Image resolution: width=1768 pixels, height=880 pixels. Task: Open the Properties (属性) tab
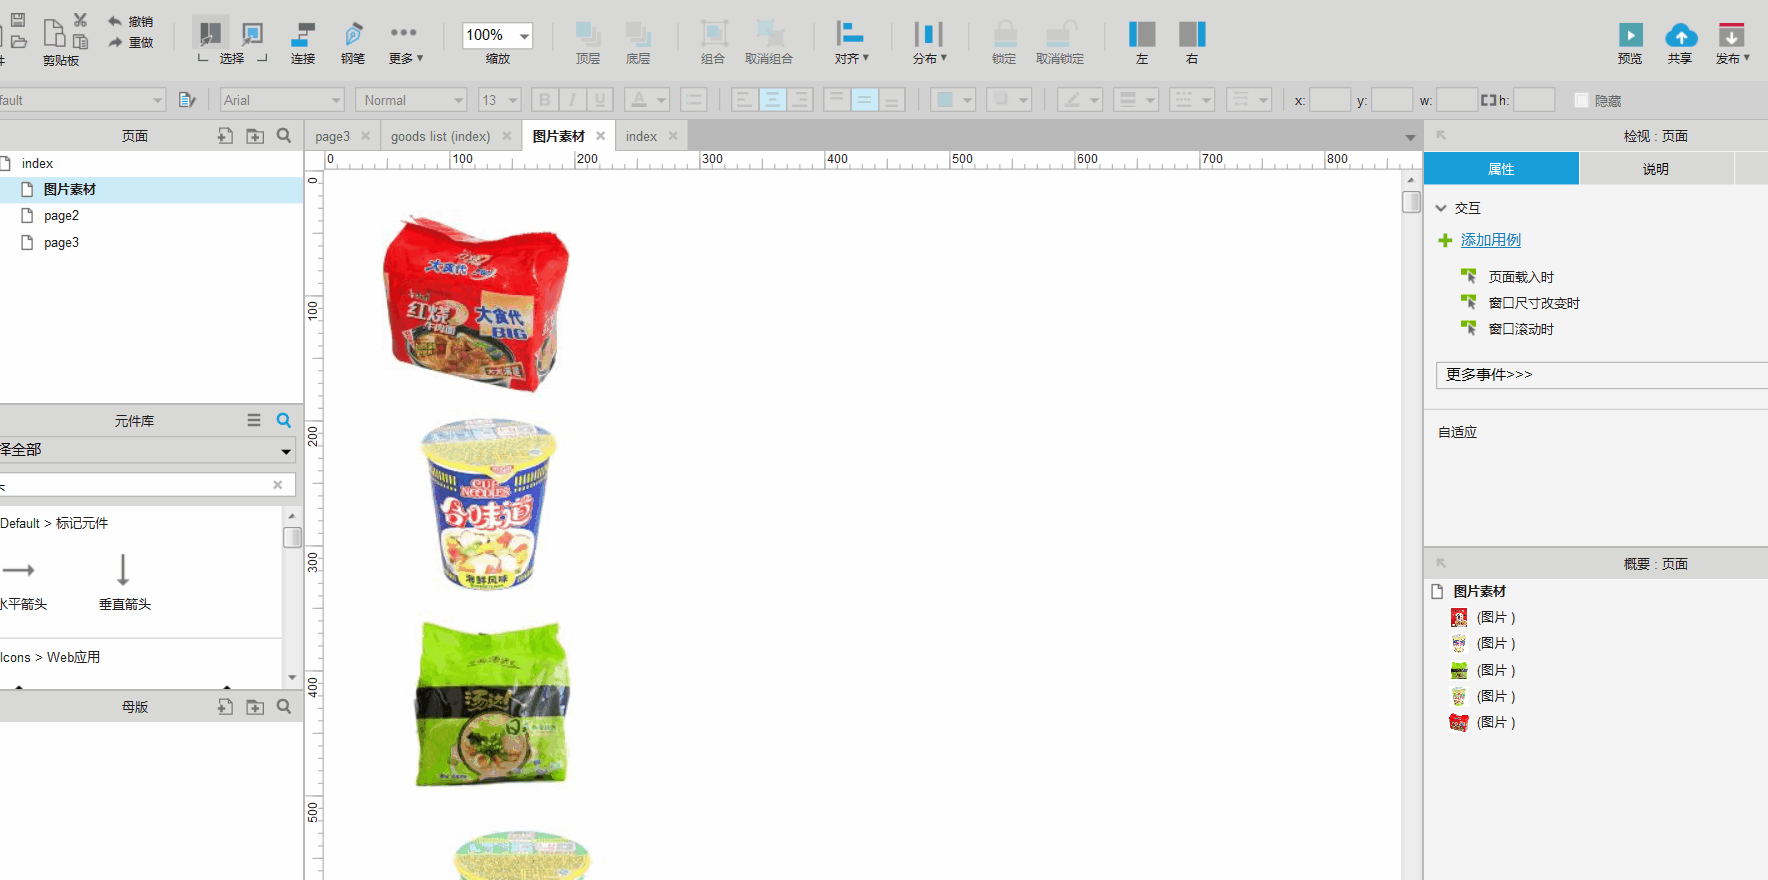pos(1501,169)
